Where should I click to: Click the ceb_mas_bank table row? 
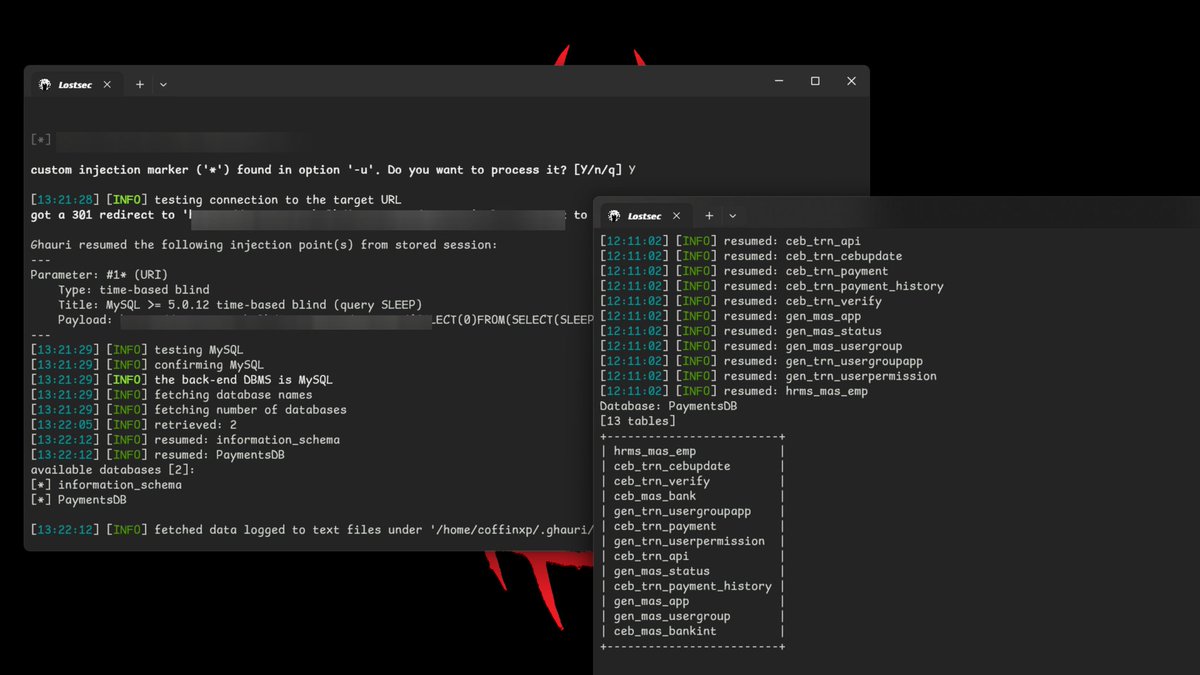(x=692, y=496)
